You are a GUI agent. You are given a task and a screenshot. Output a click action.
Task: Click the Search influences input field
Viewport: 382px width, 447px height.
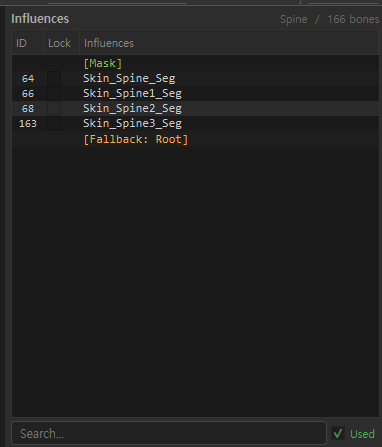coord(169,433)
